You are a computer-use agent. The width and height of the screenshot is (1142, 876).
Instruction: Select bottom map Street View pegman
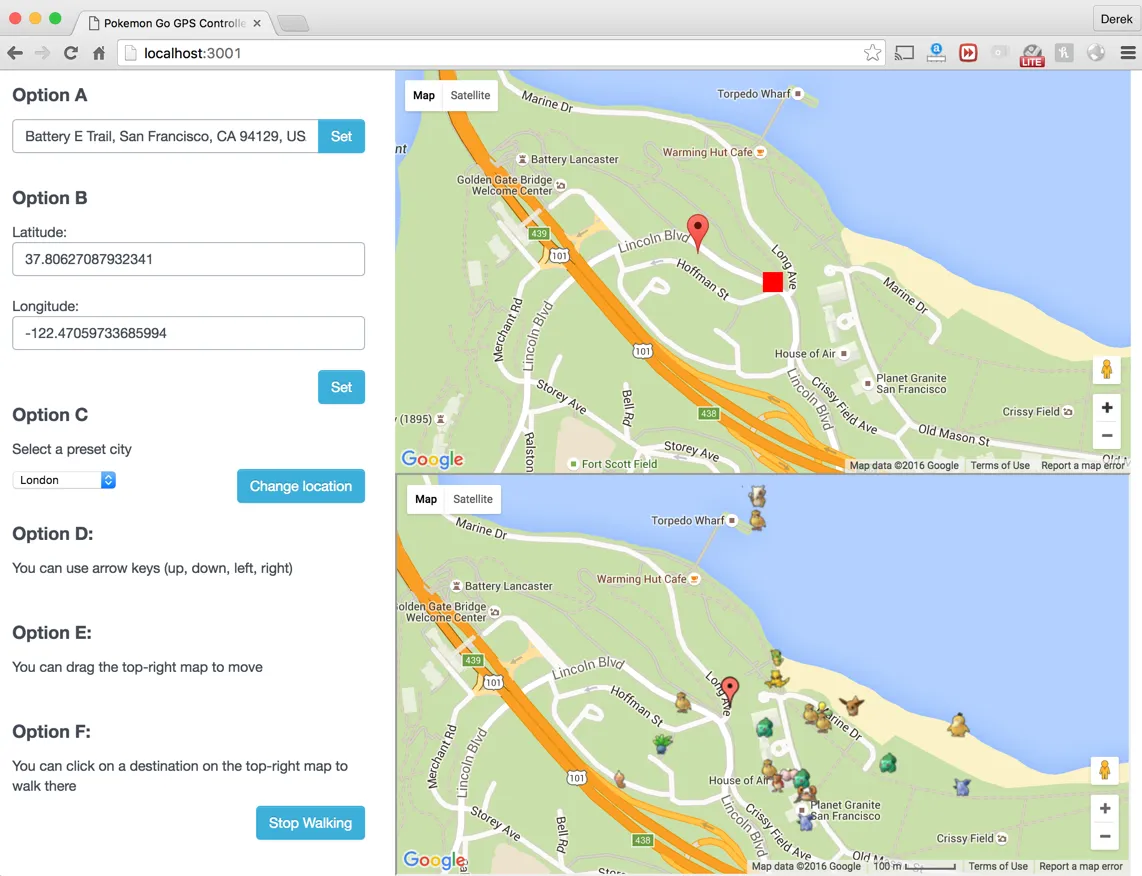1105,770
